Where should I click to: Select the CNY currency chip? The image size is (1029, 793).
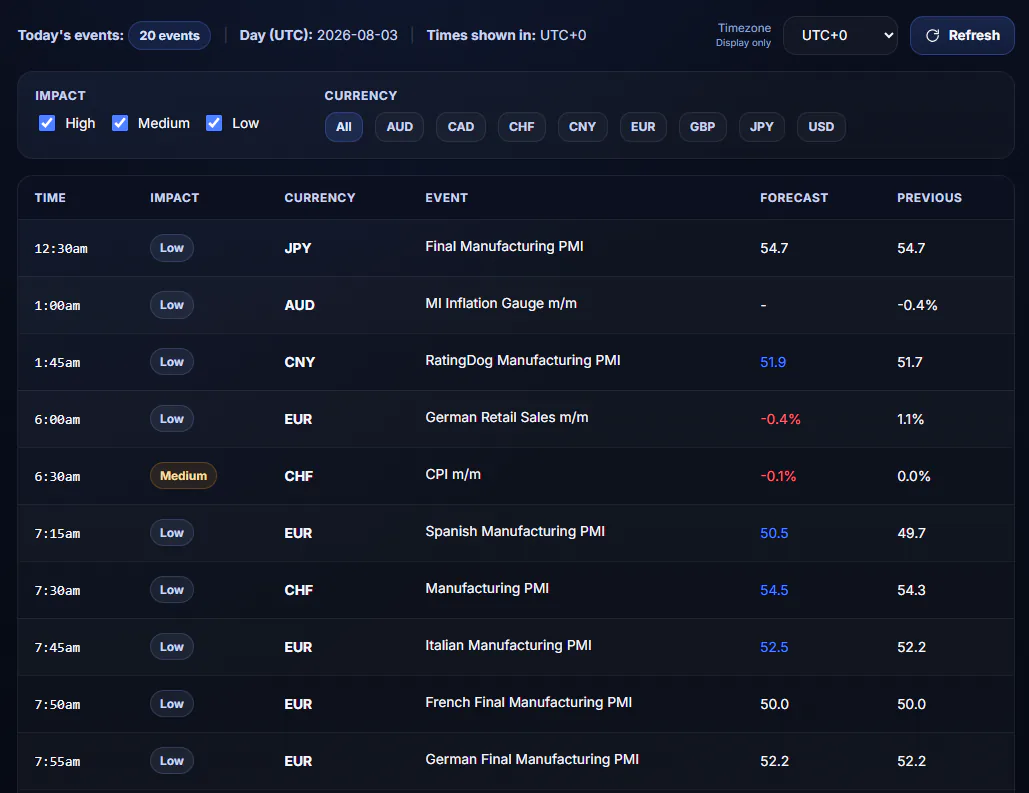(x=582, y=127)
